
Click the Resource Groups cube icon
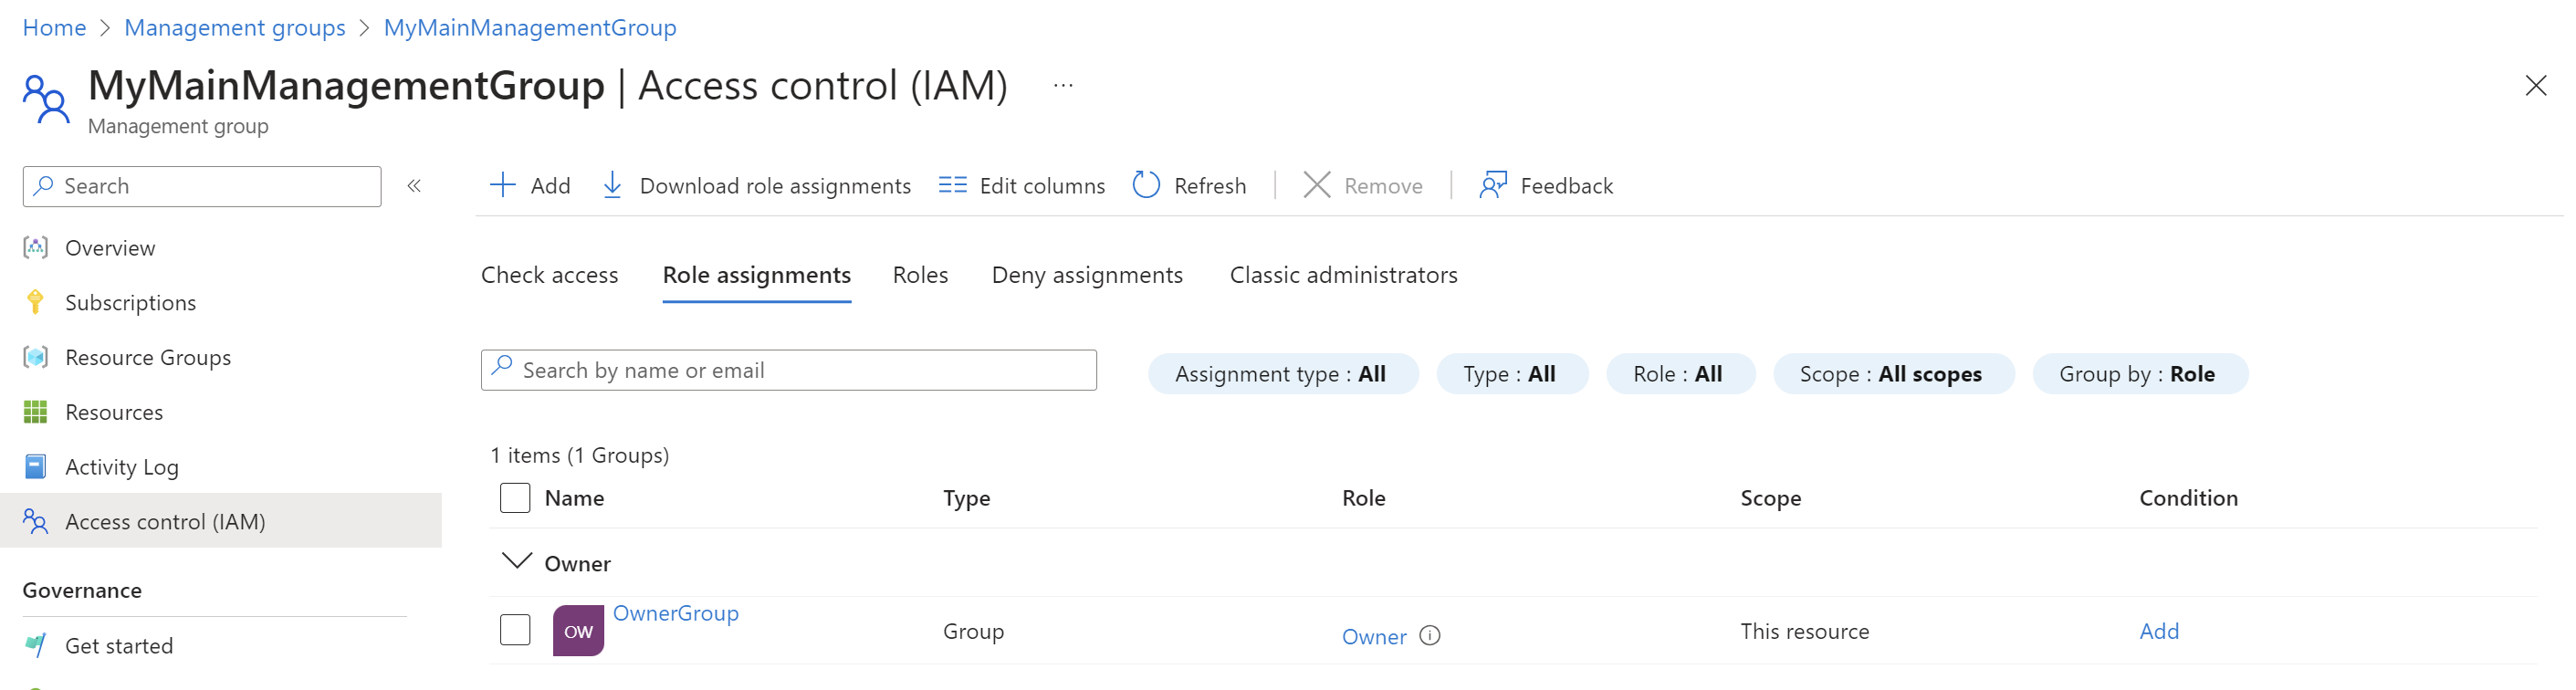(36, 357)
